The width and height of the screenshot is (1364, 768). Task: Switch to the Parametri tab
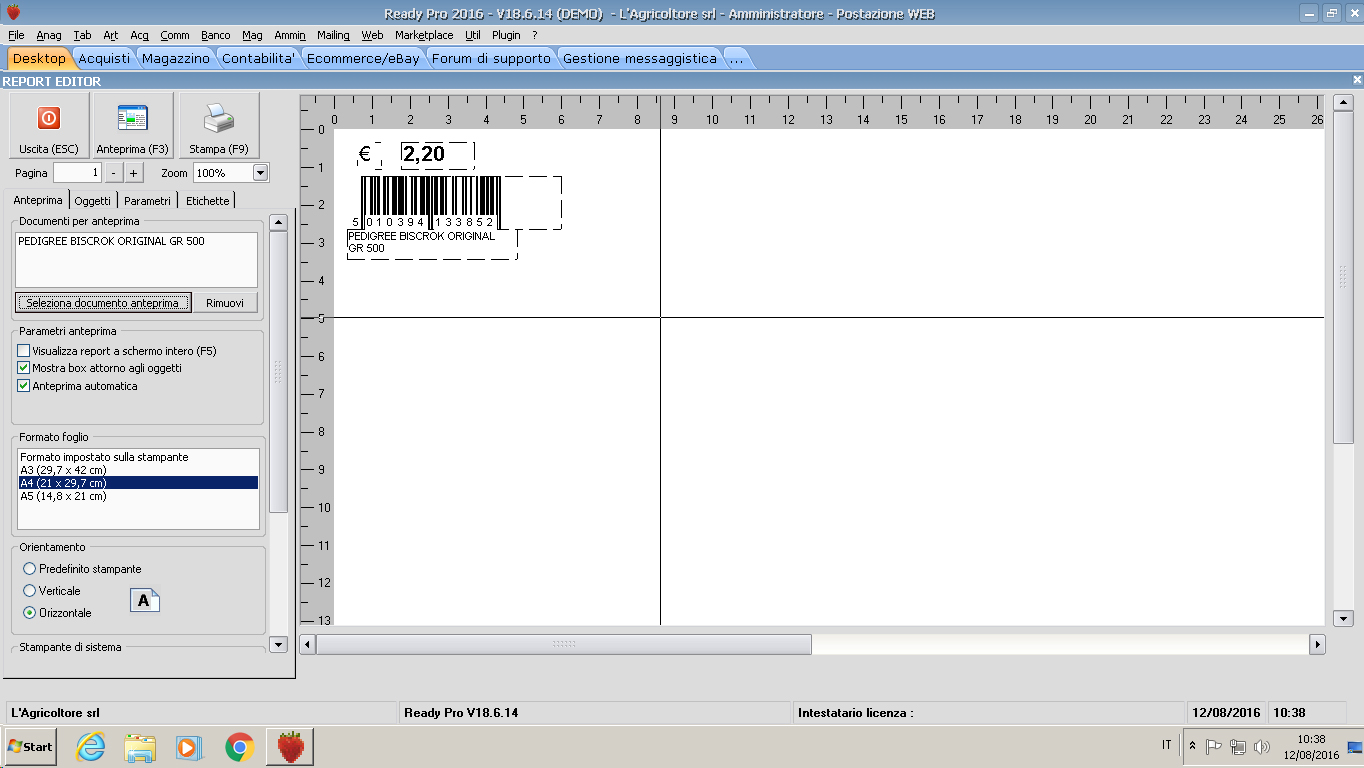pos(148,201)
